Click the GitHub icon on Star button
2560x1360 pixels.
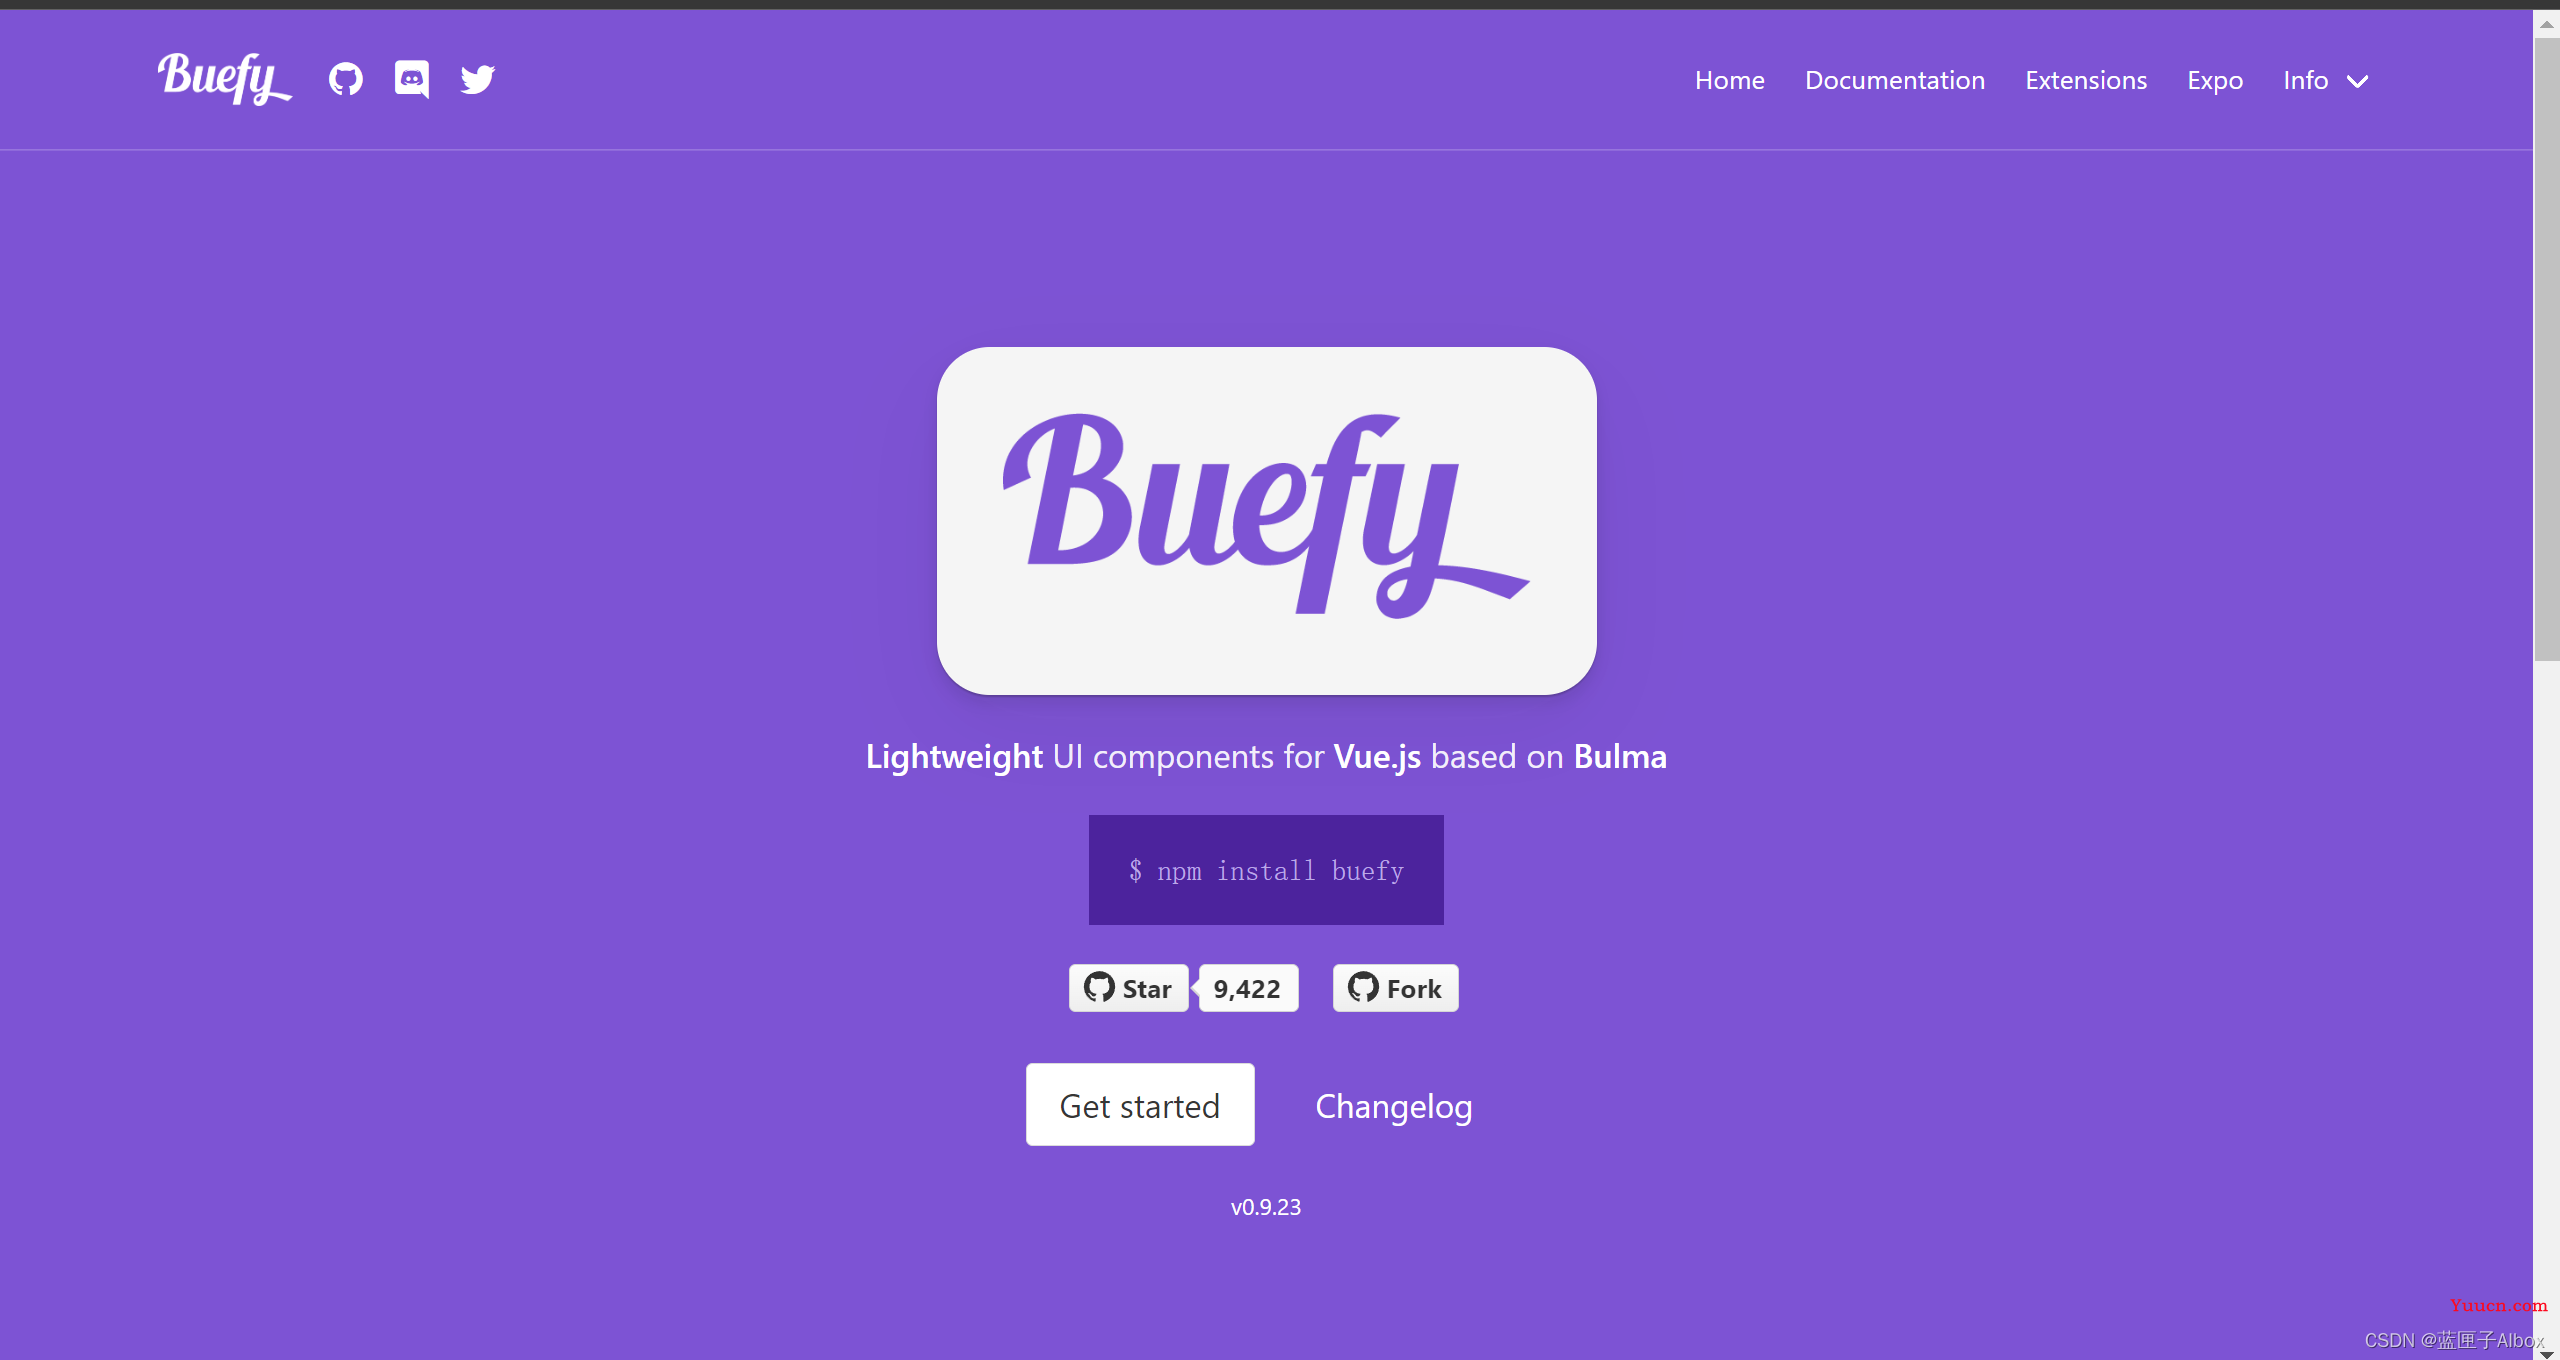pos(1099,987)
